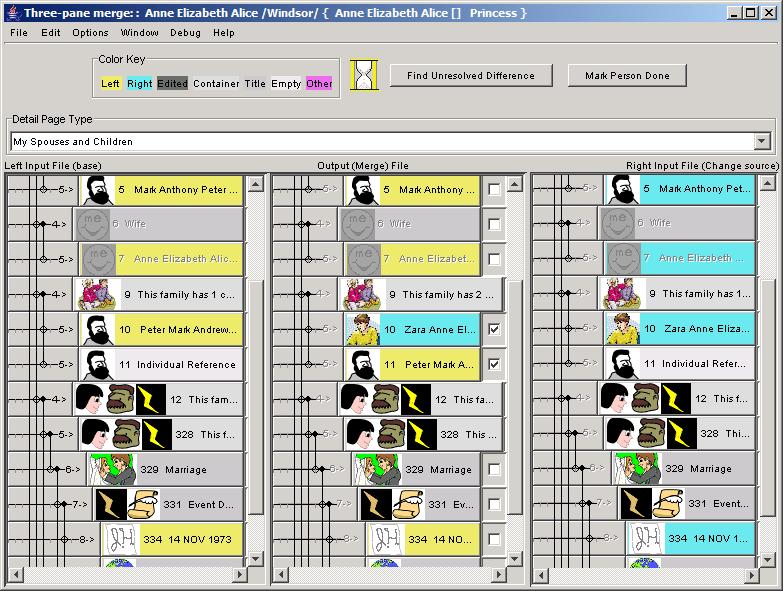Image resolution: width=783 pixels, height=591 pixels.
Task: Tick the checkbox for the 5 Mark Anthony output row
Action: 494,189
